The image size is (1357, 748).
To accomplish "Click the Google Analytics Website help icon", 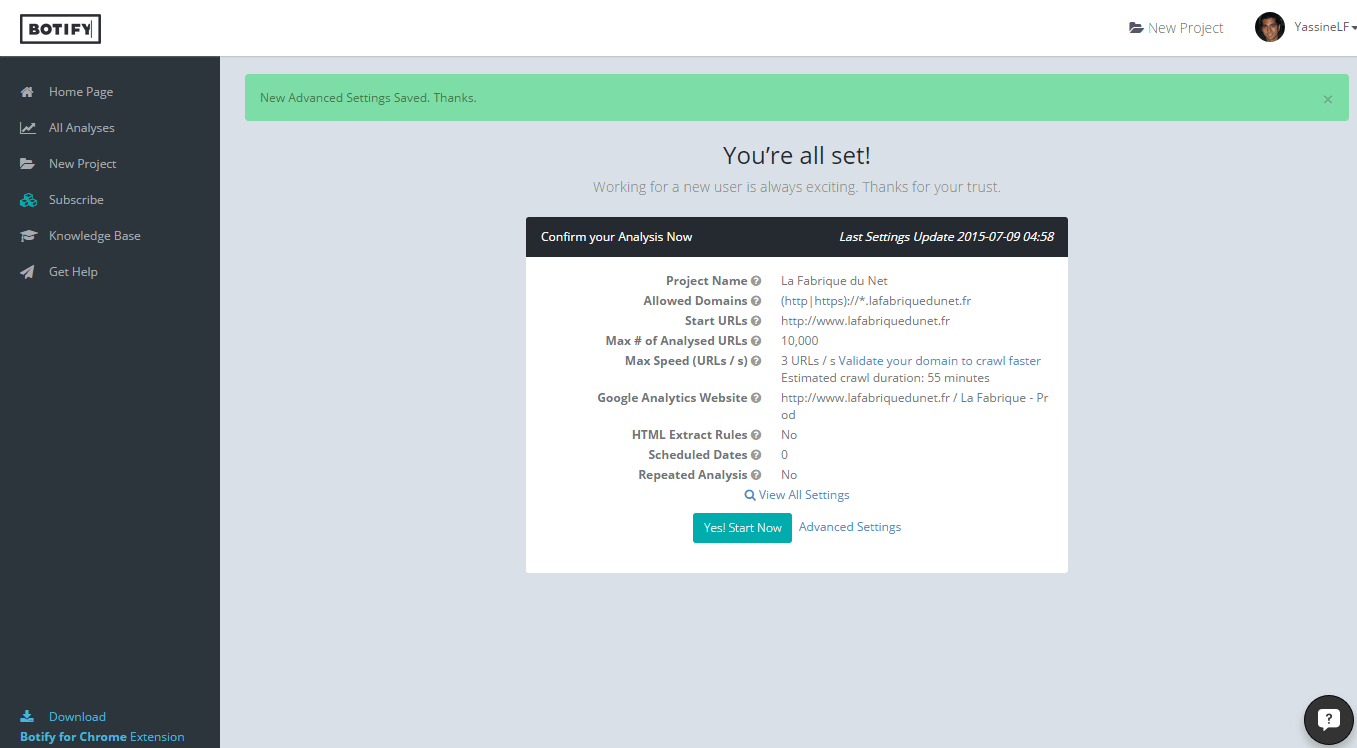I will 757,398.
